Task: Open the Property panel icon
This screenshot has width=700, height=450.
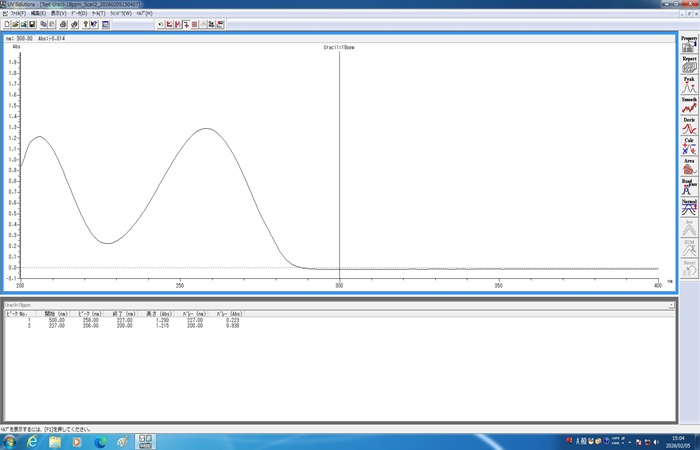Action: pyautogui.click(x=689, y=44)
